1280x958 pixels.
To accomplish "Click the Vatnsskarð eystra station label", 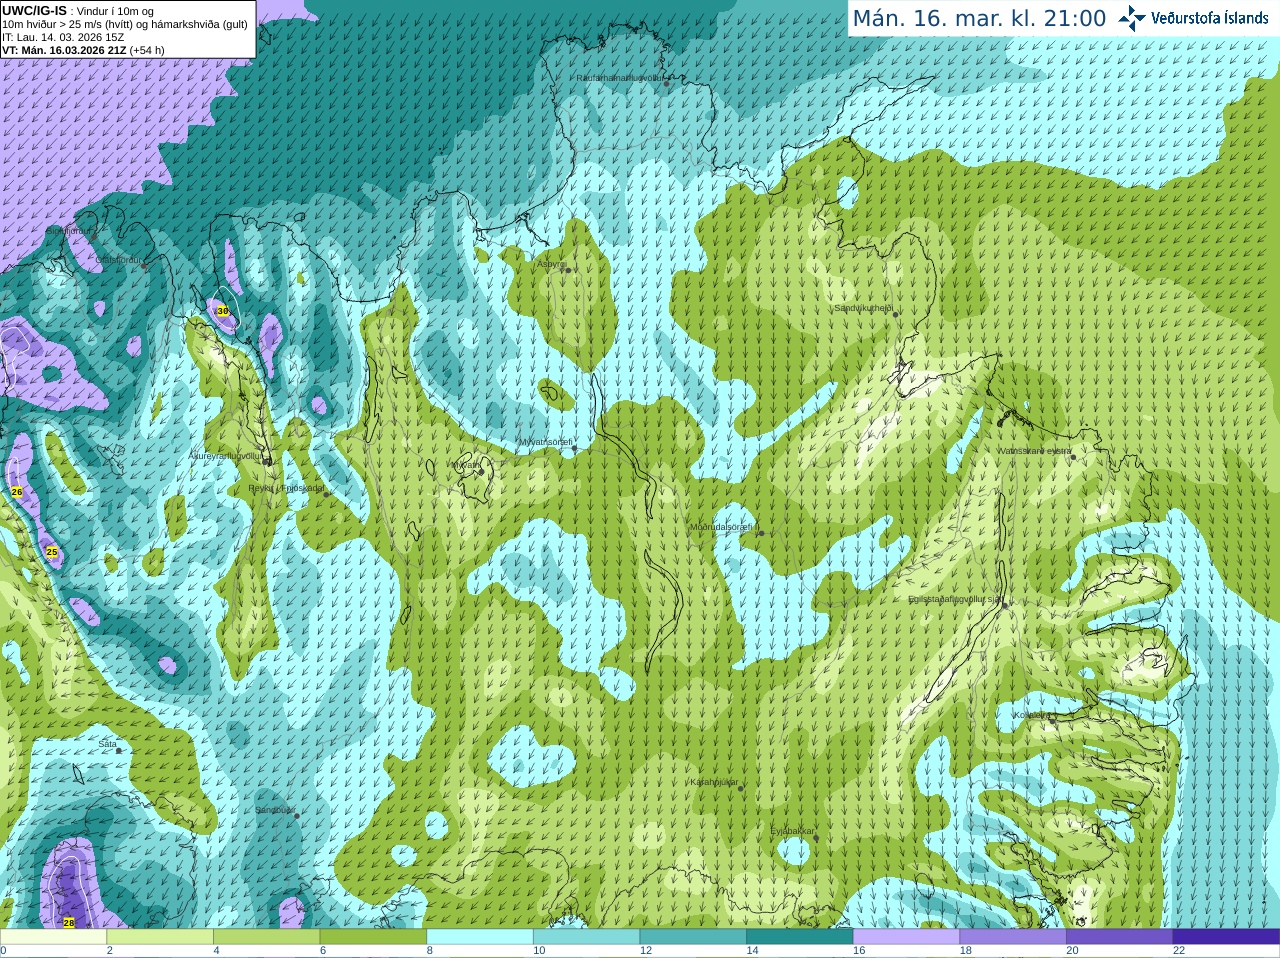I will tap(1035, 451).
